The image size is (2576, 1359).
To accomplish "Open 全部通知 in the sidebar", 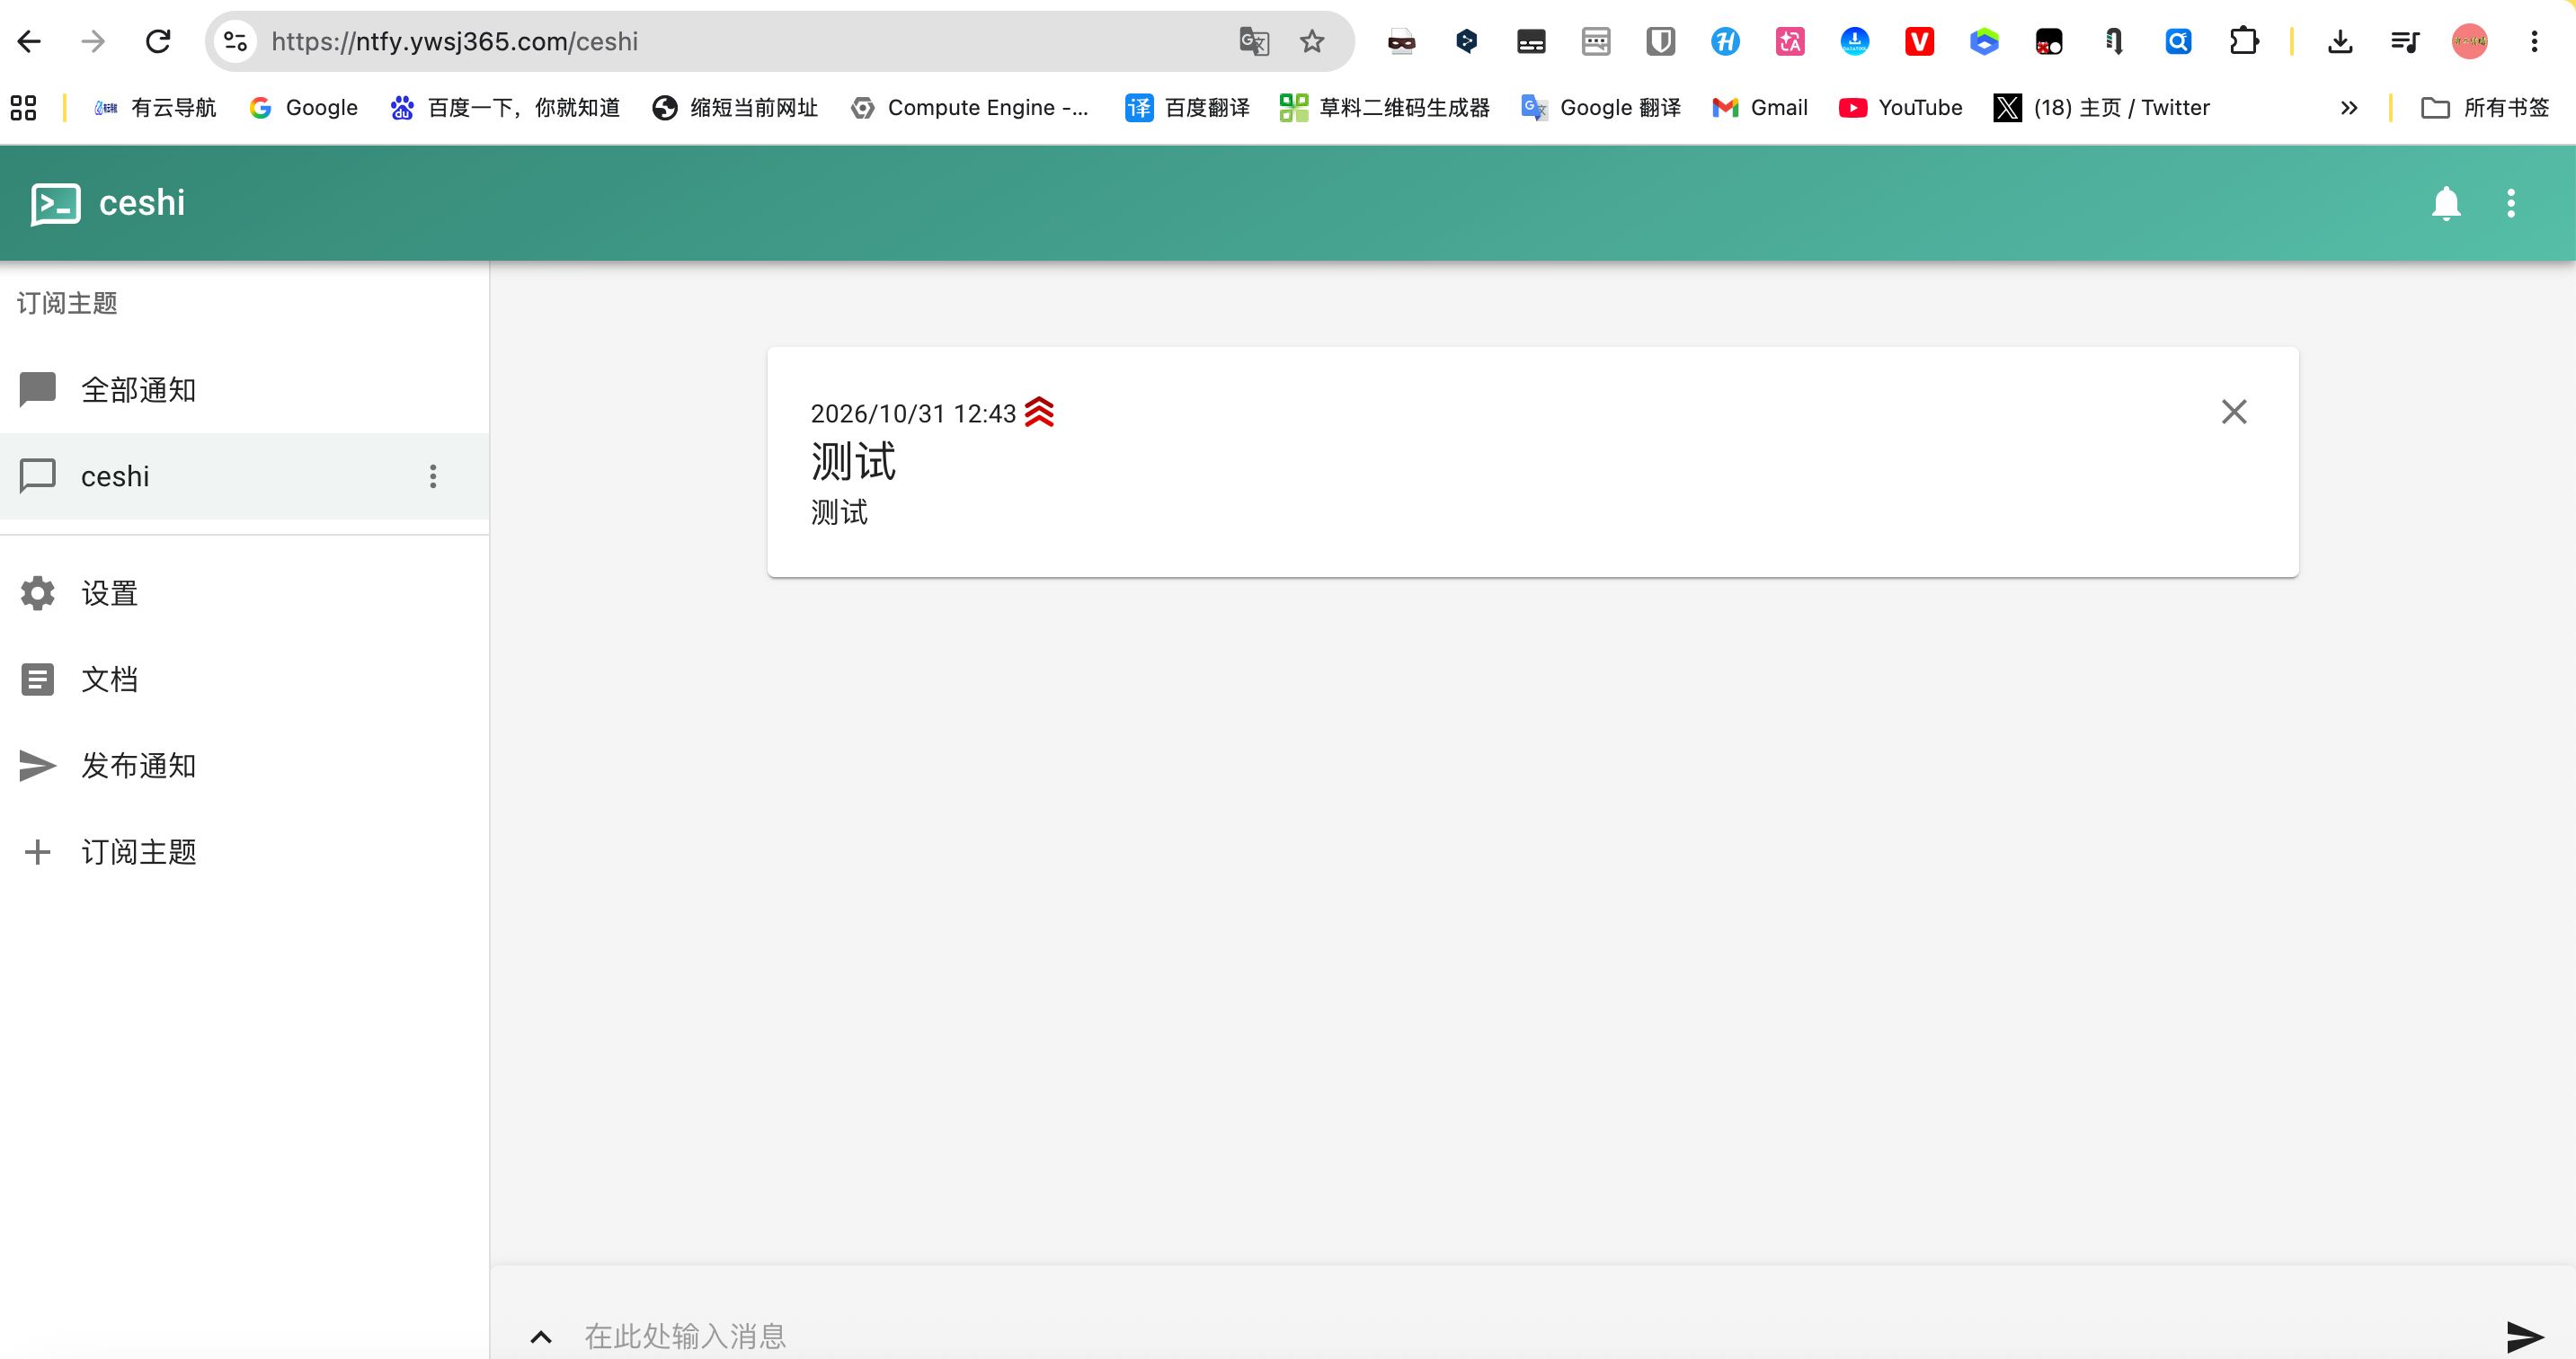I will tap(244, 390).
